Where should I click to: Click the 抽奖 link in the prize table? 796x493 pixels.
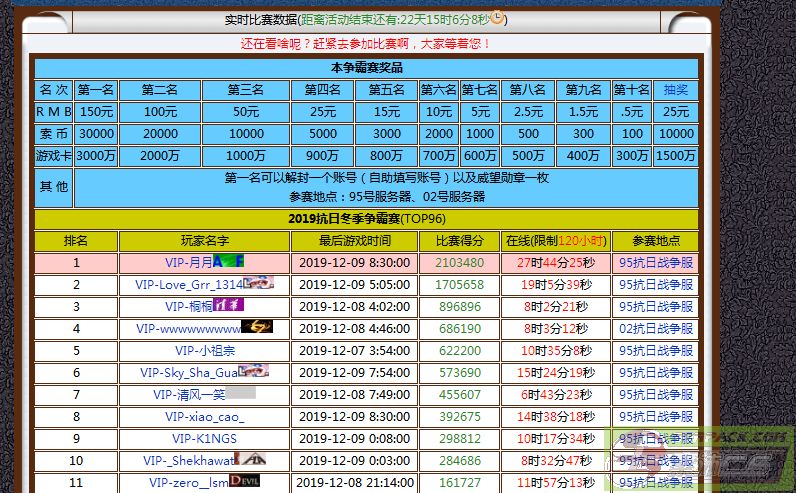click(676, 89)
